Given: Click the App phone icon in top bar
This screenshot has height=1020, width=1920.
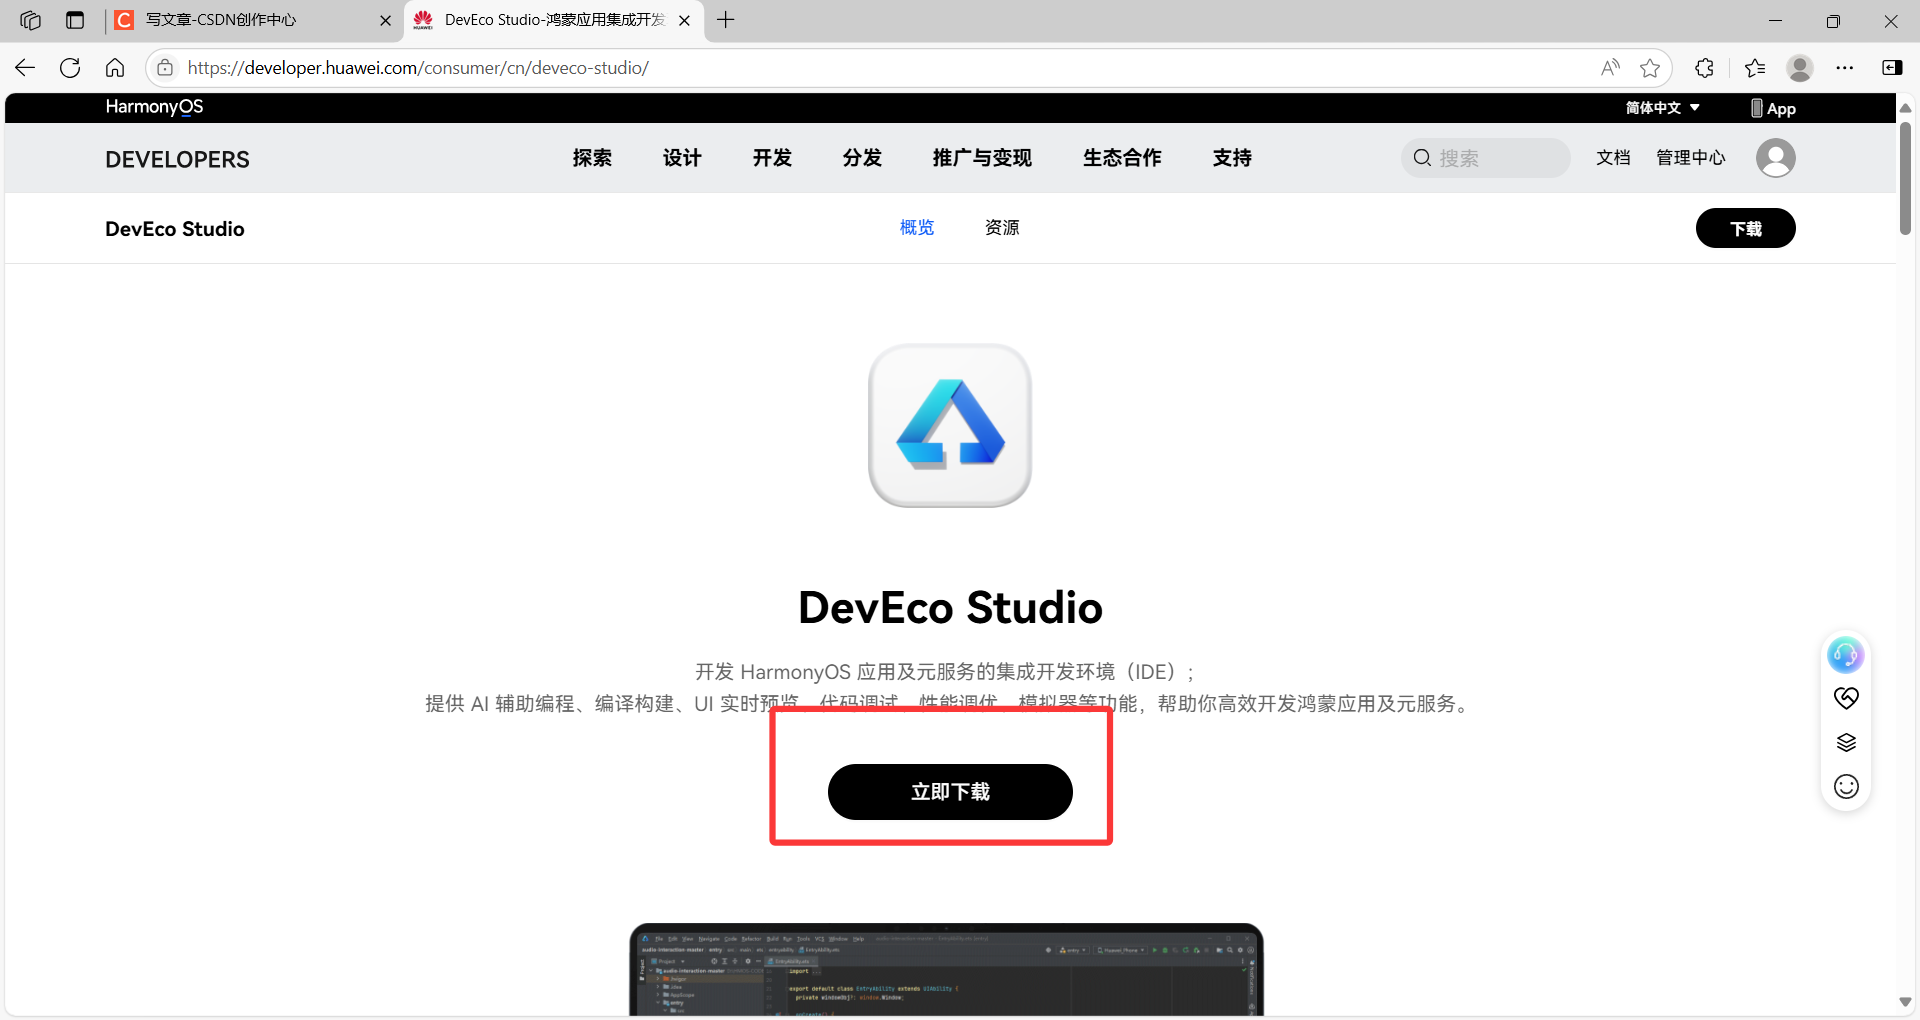Looking at the screenshot, I should 1773,108.
